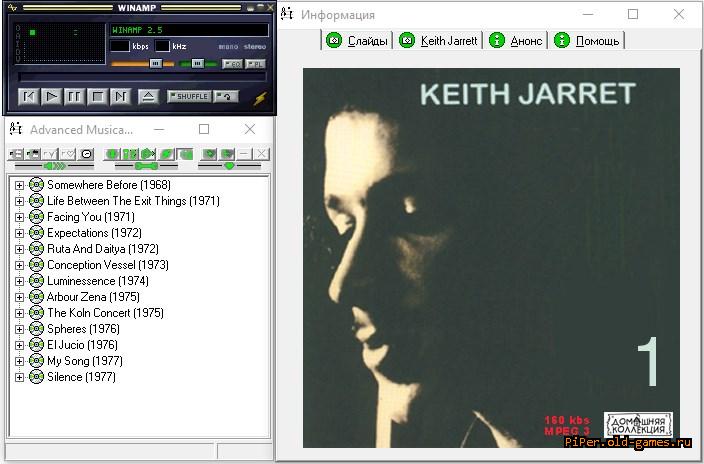
Task: Close the Winamp player window
Action: 270,8
